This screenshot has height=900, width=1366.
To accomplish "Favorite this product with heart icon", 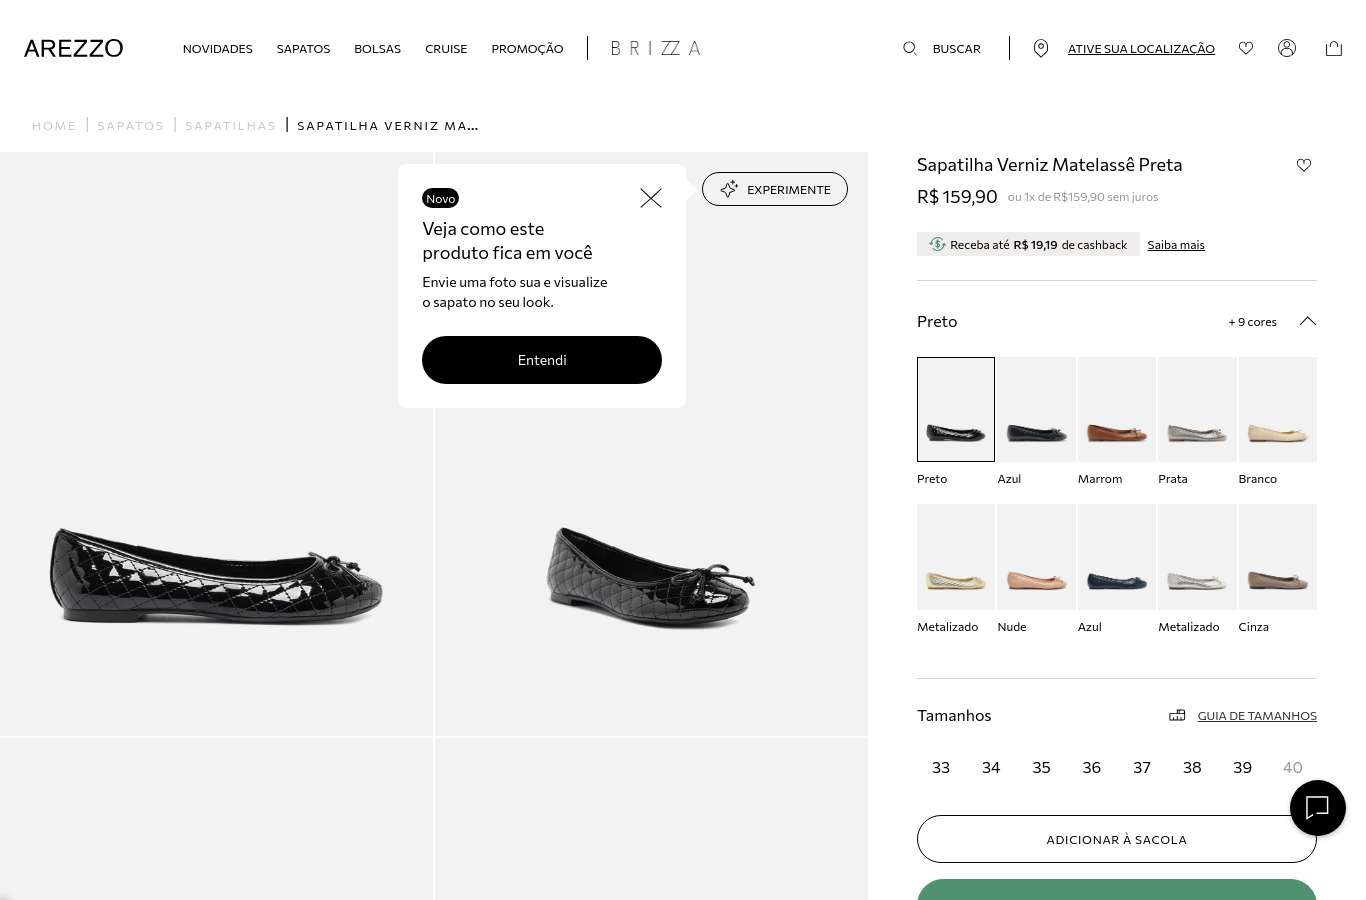I will [x=1304, y=165].
